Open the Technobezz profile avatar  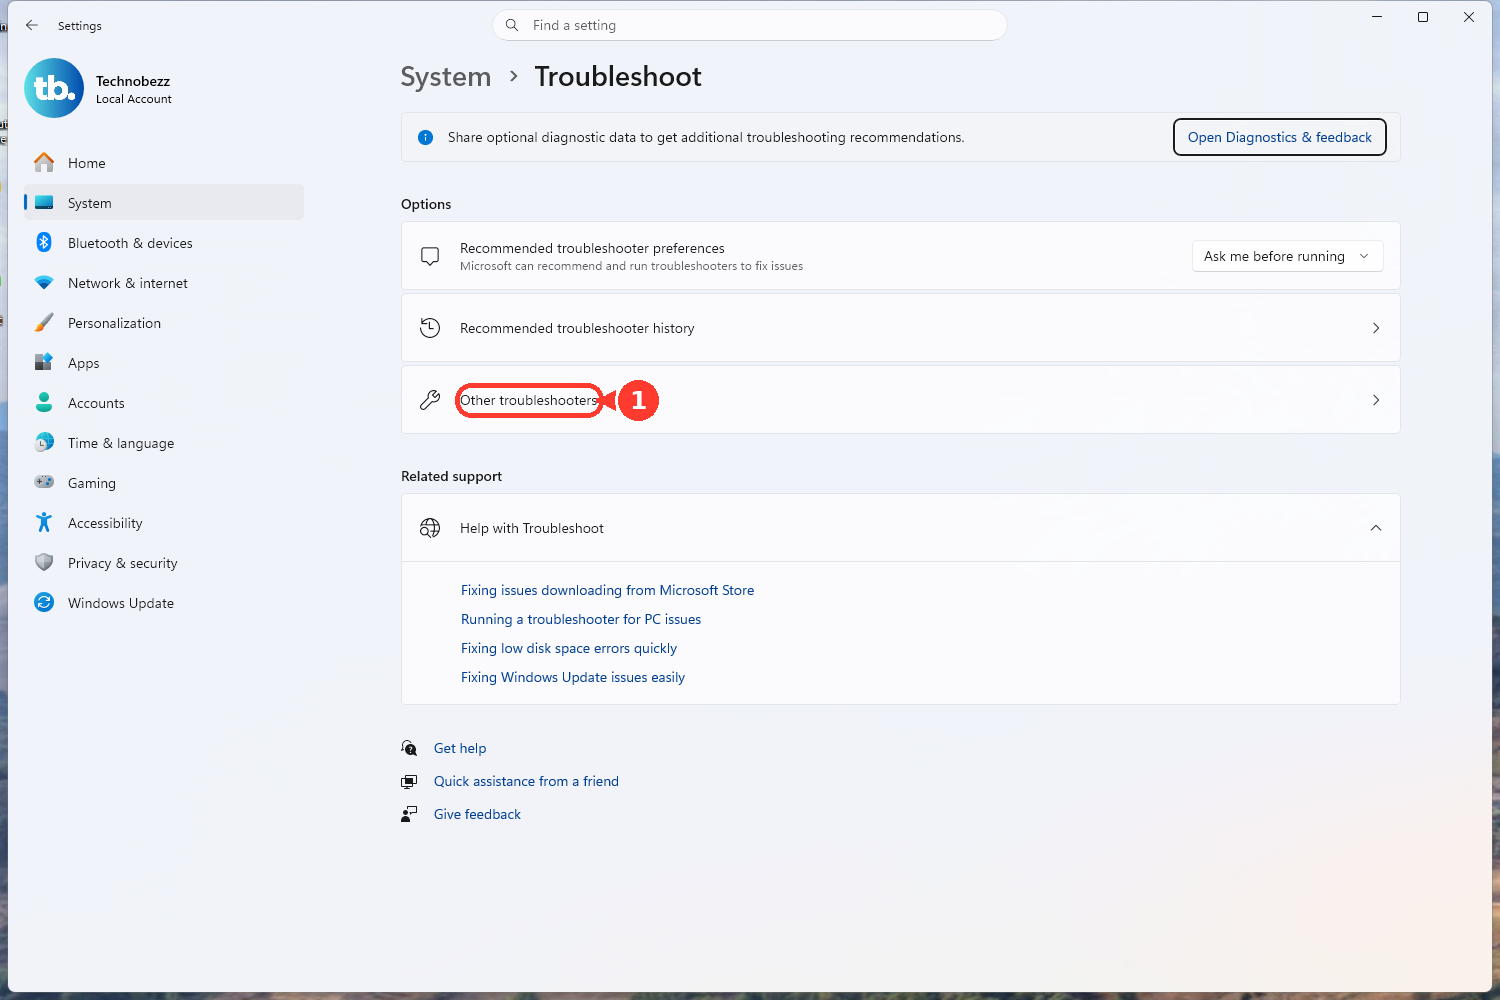click(x=54, y=88)
